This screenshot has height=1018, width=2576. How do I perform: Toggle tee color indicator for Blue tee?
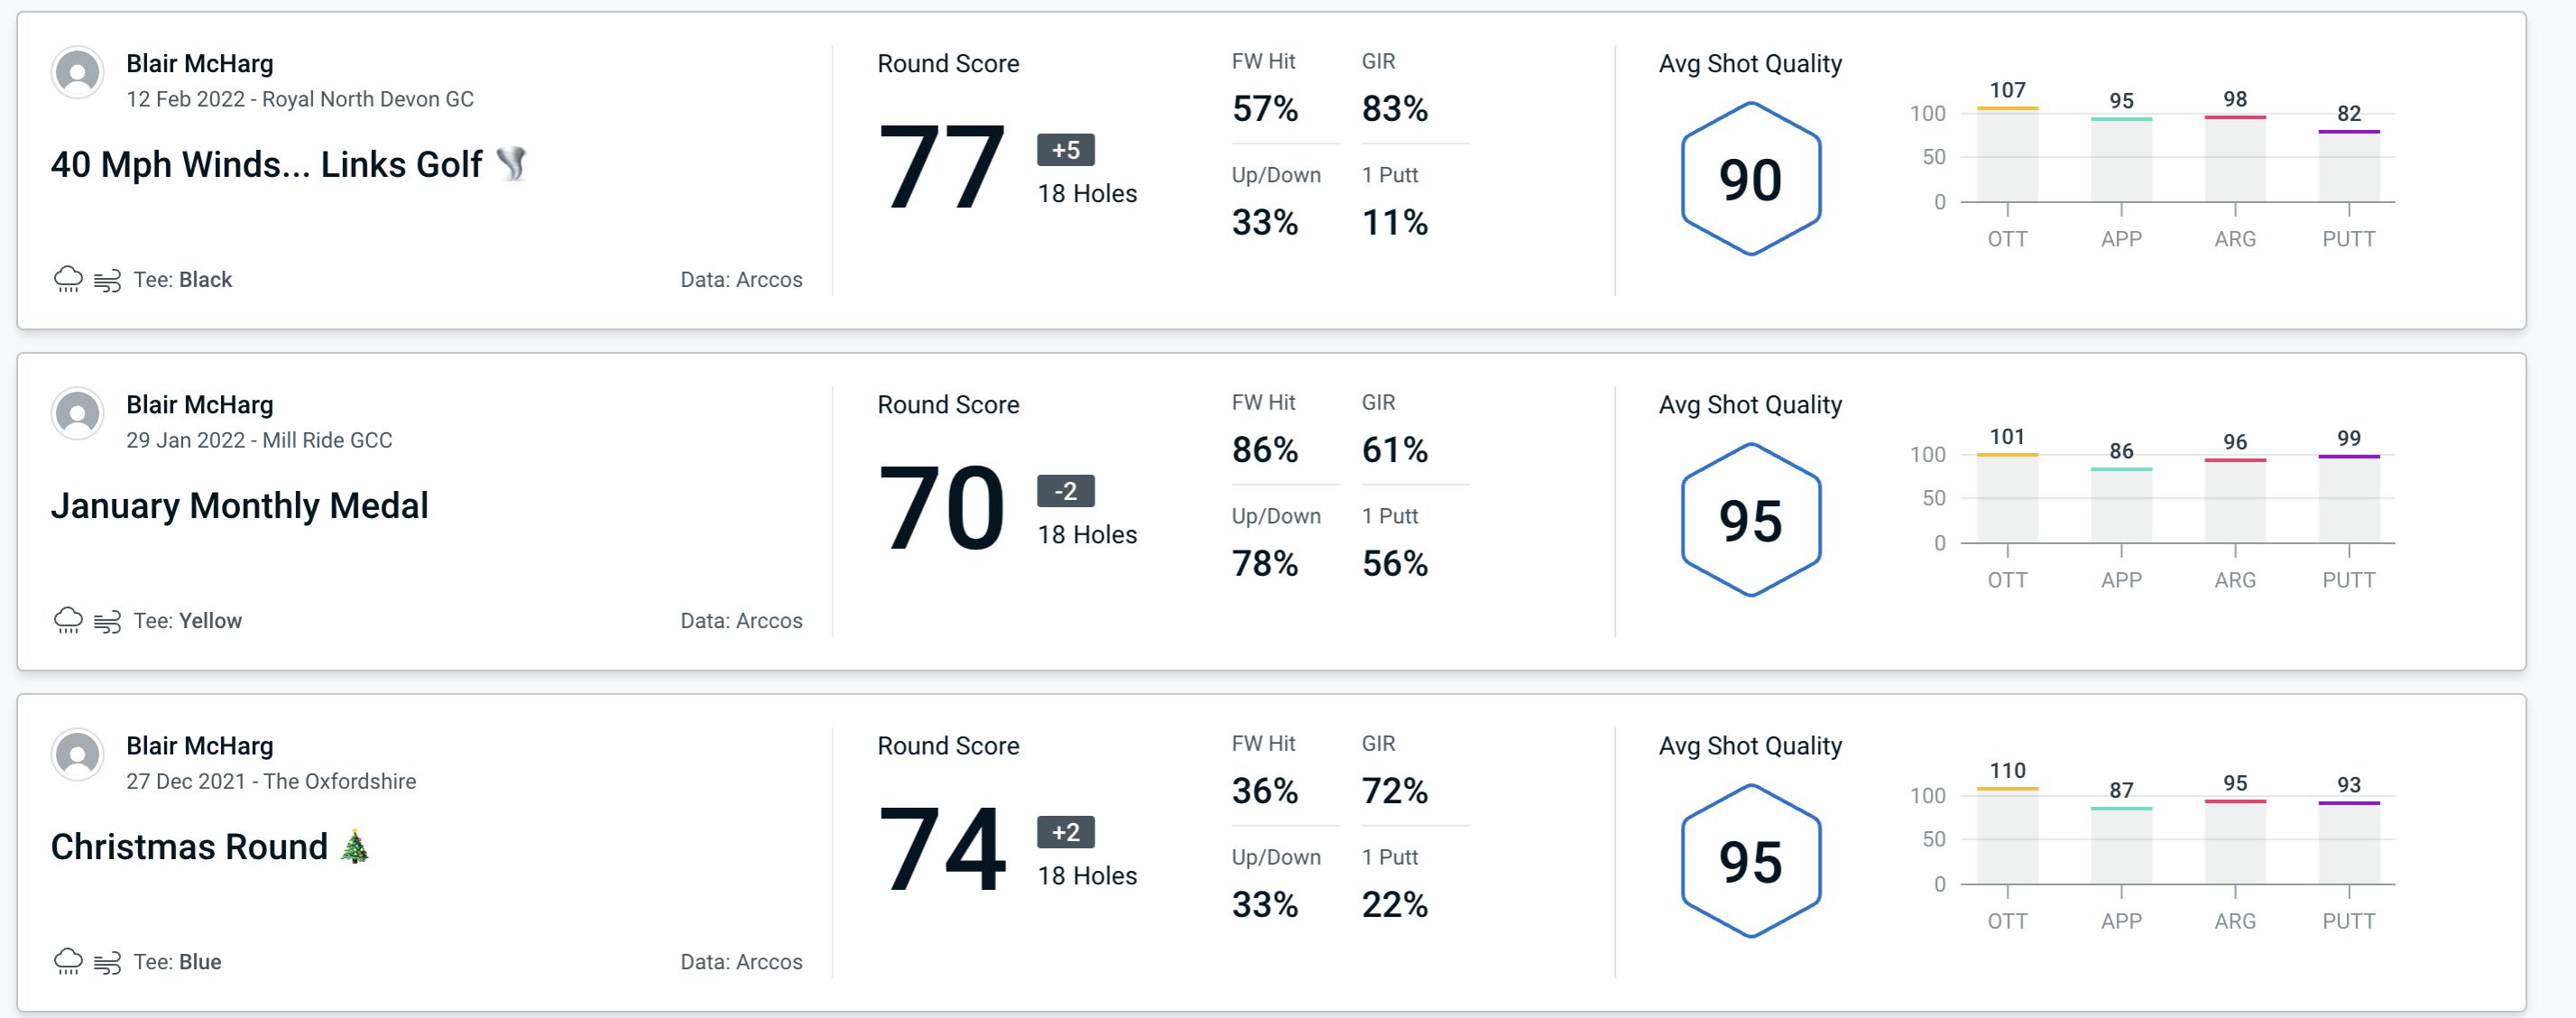pyautogui.click(x=176, y=960)
